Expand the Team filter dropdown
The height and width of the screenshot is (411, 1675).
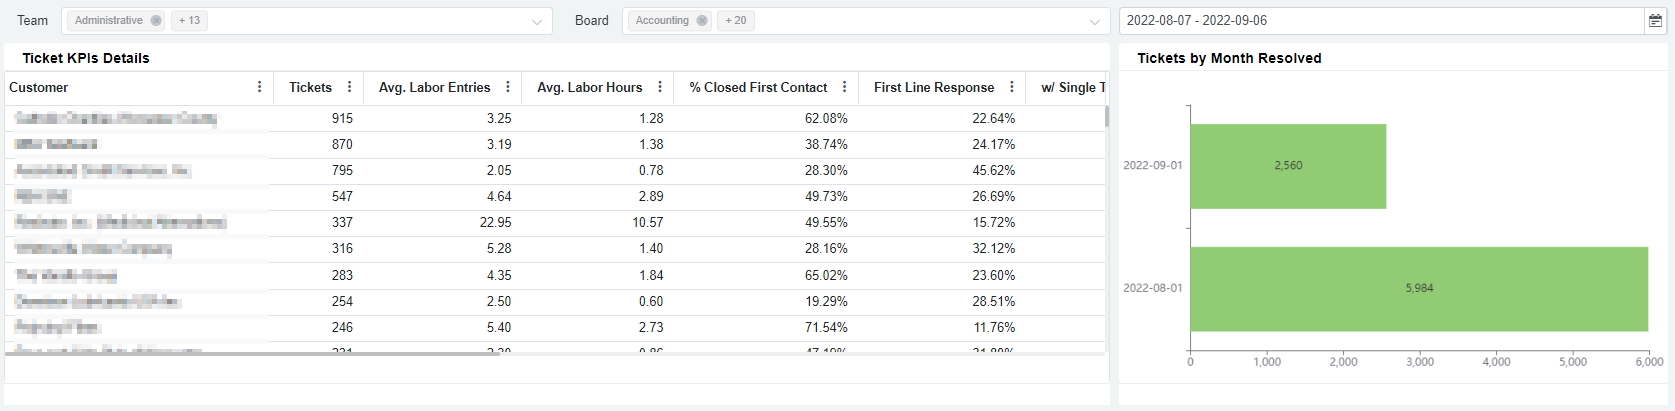click(537, 21)
